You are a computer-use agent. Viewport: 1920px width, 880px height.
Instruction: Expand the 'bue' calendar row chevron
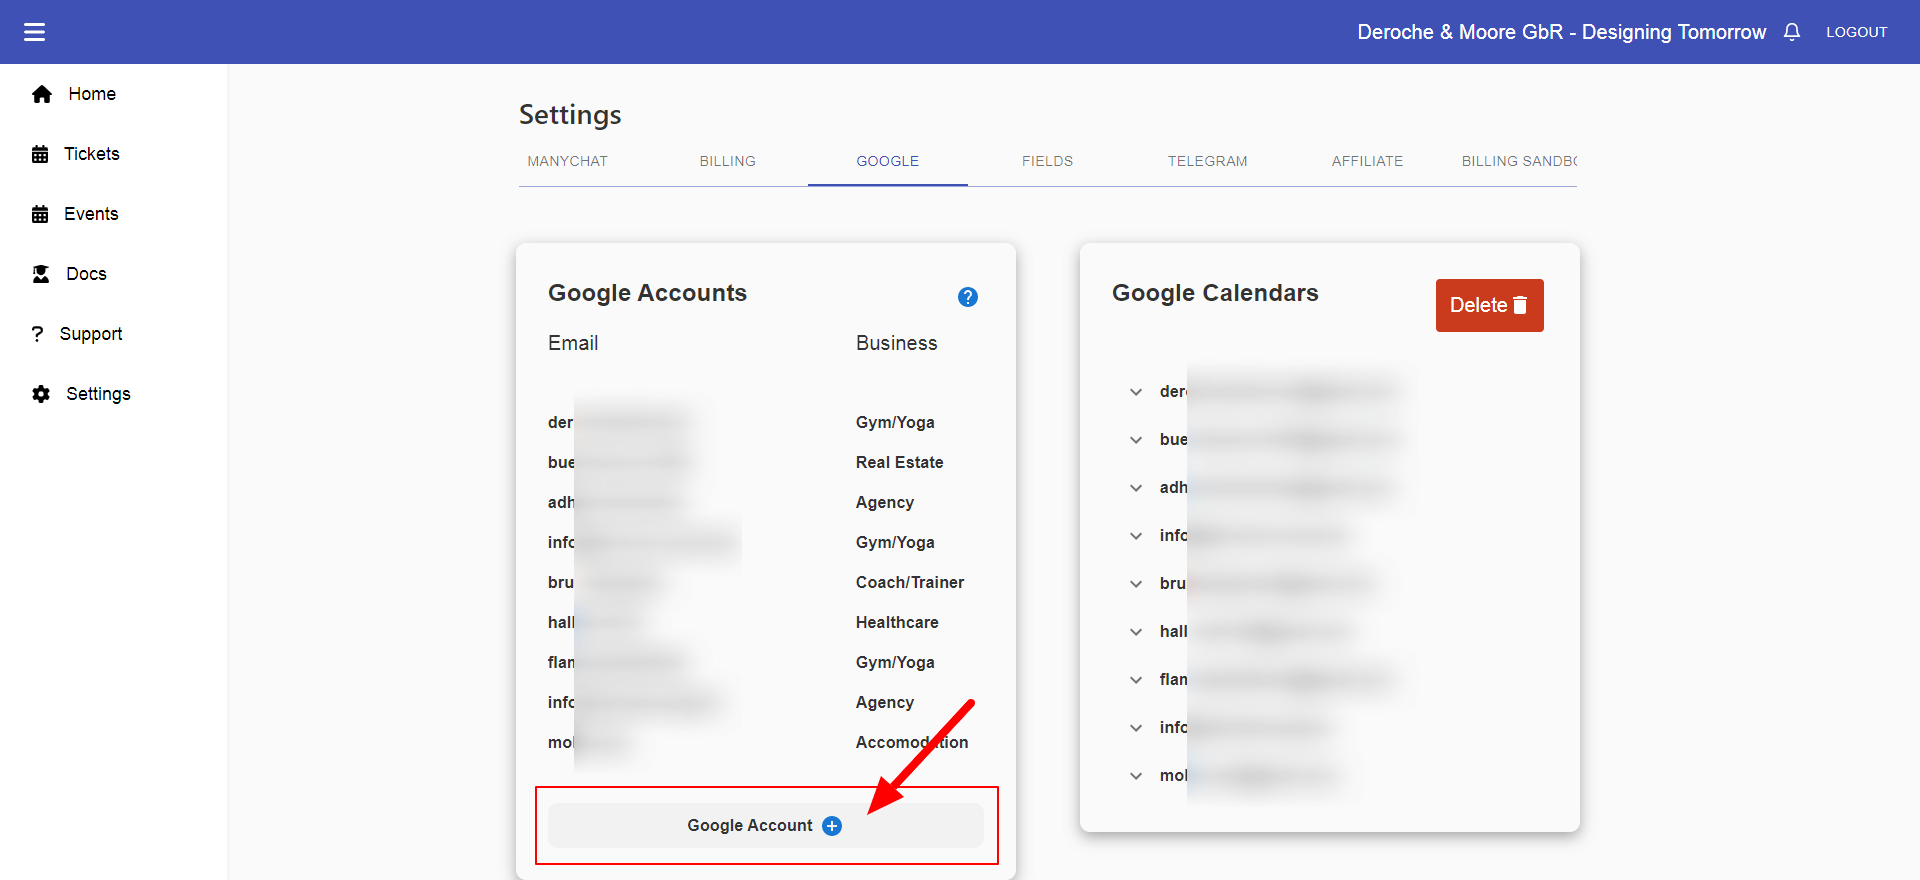[x=1136, y=440]
